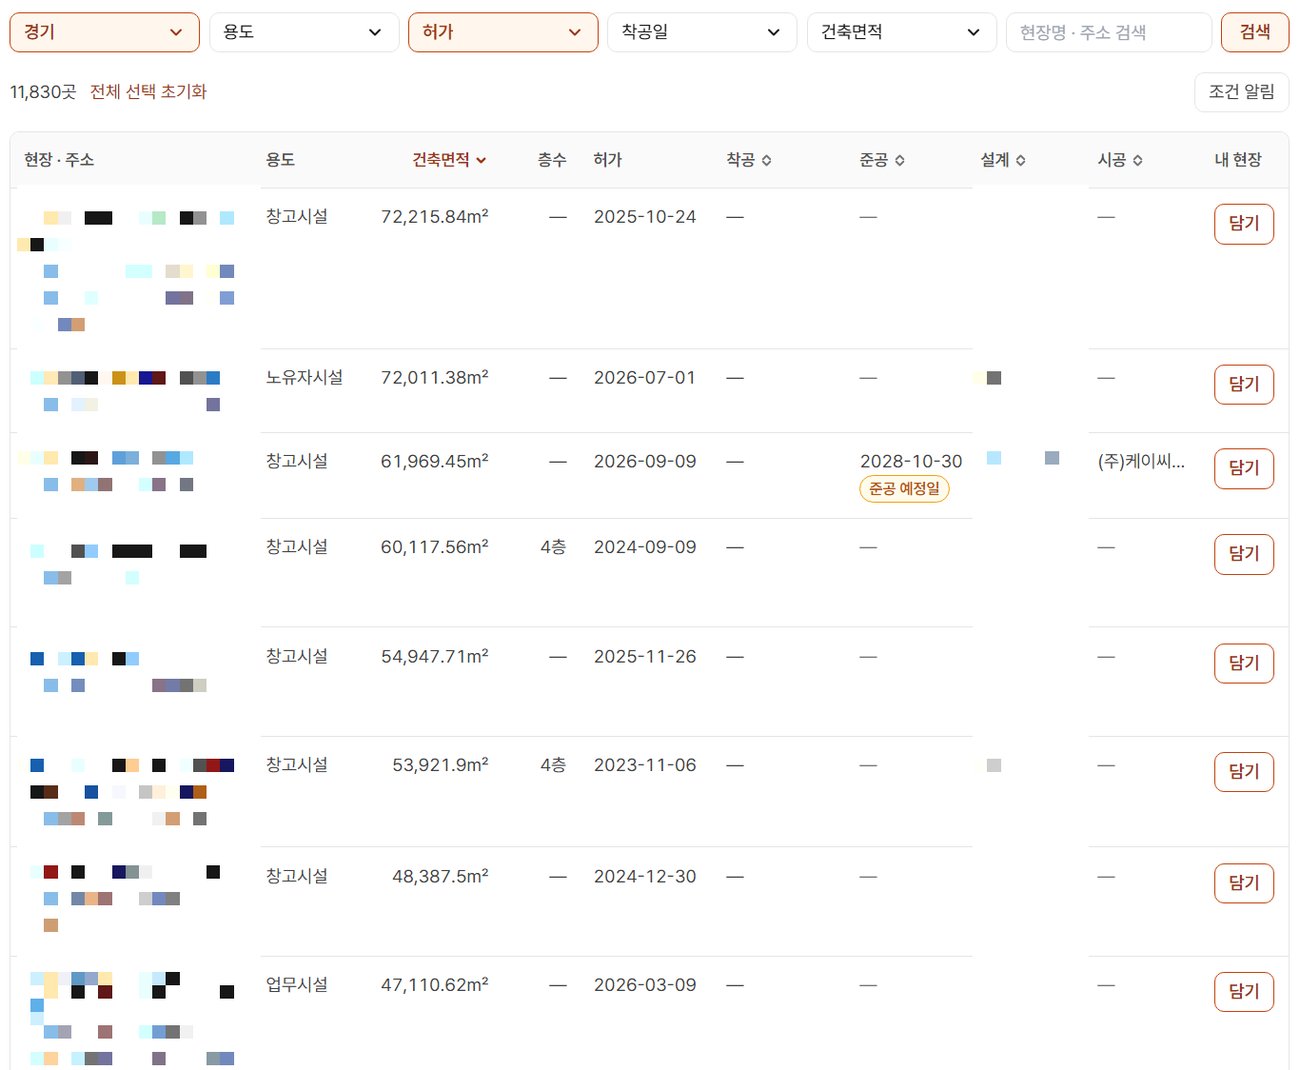Open the 건축면적 filter dropdown

(x=902, y=32)
